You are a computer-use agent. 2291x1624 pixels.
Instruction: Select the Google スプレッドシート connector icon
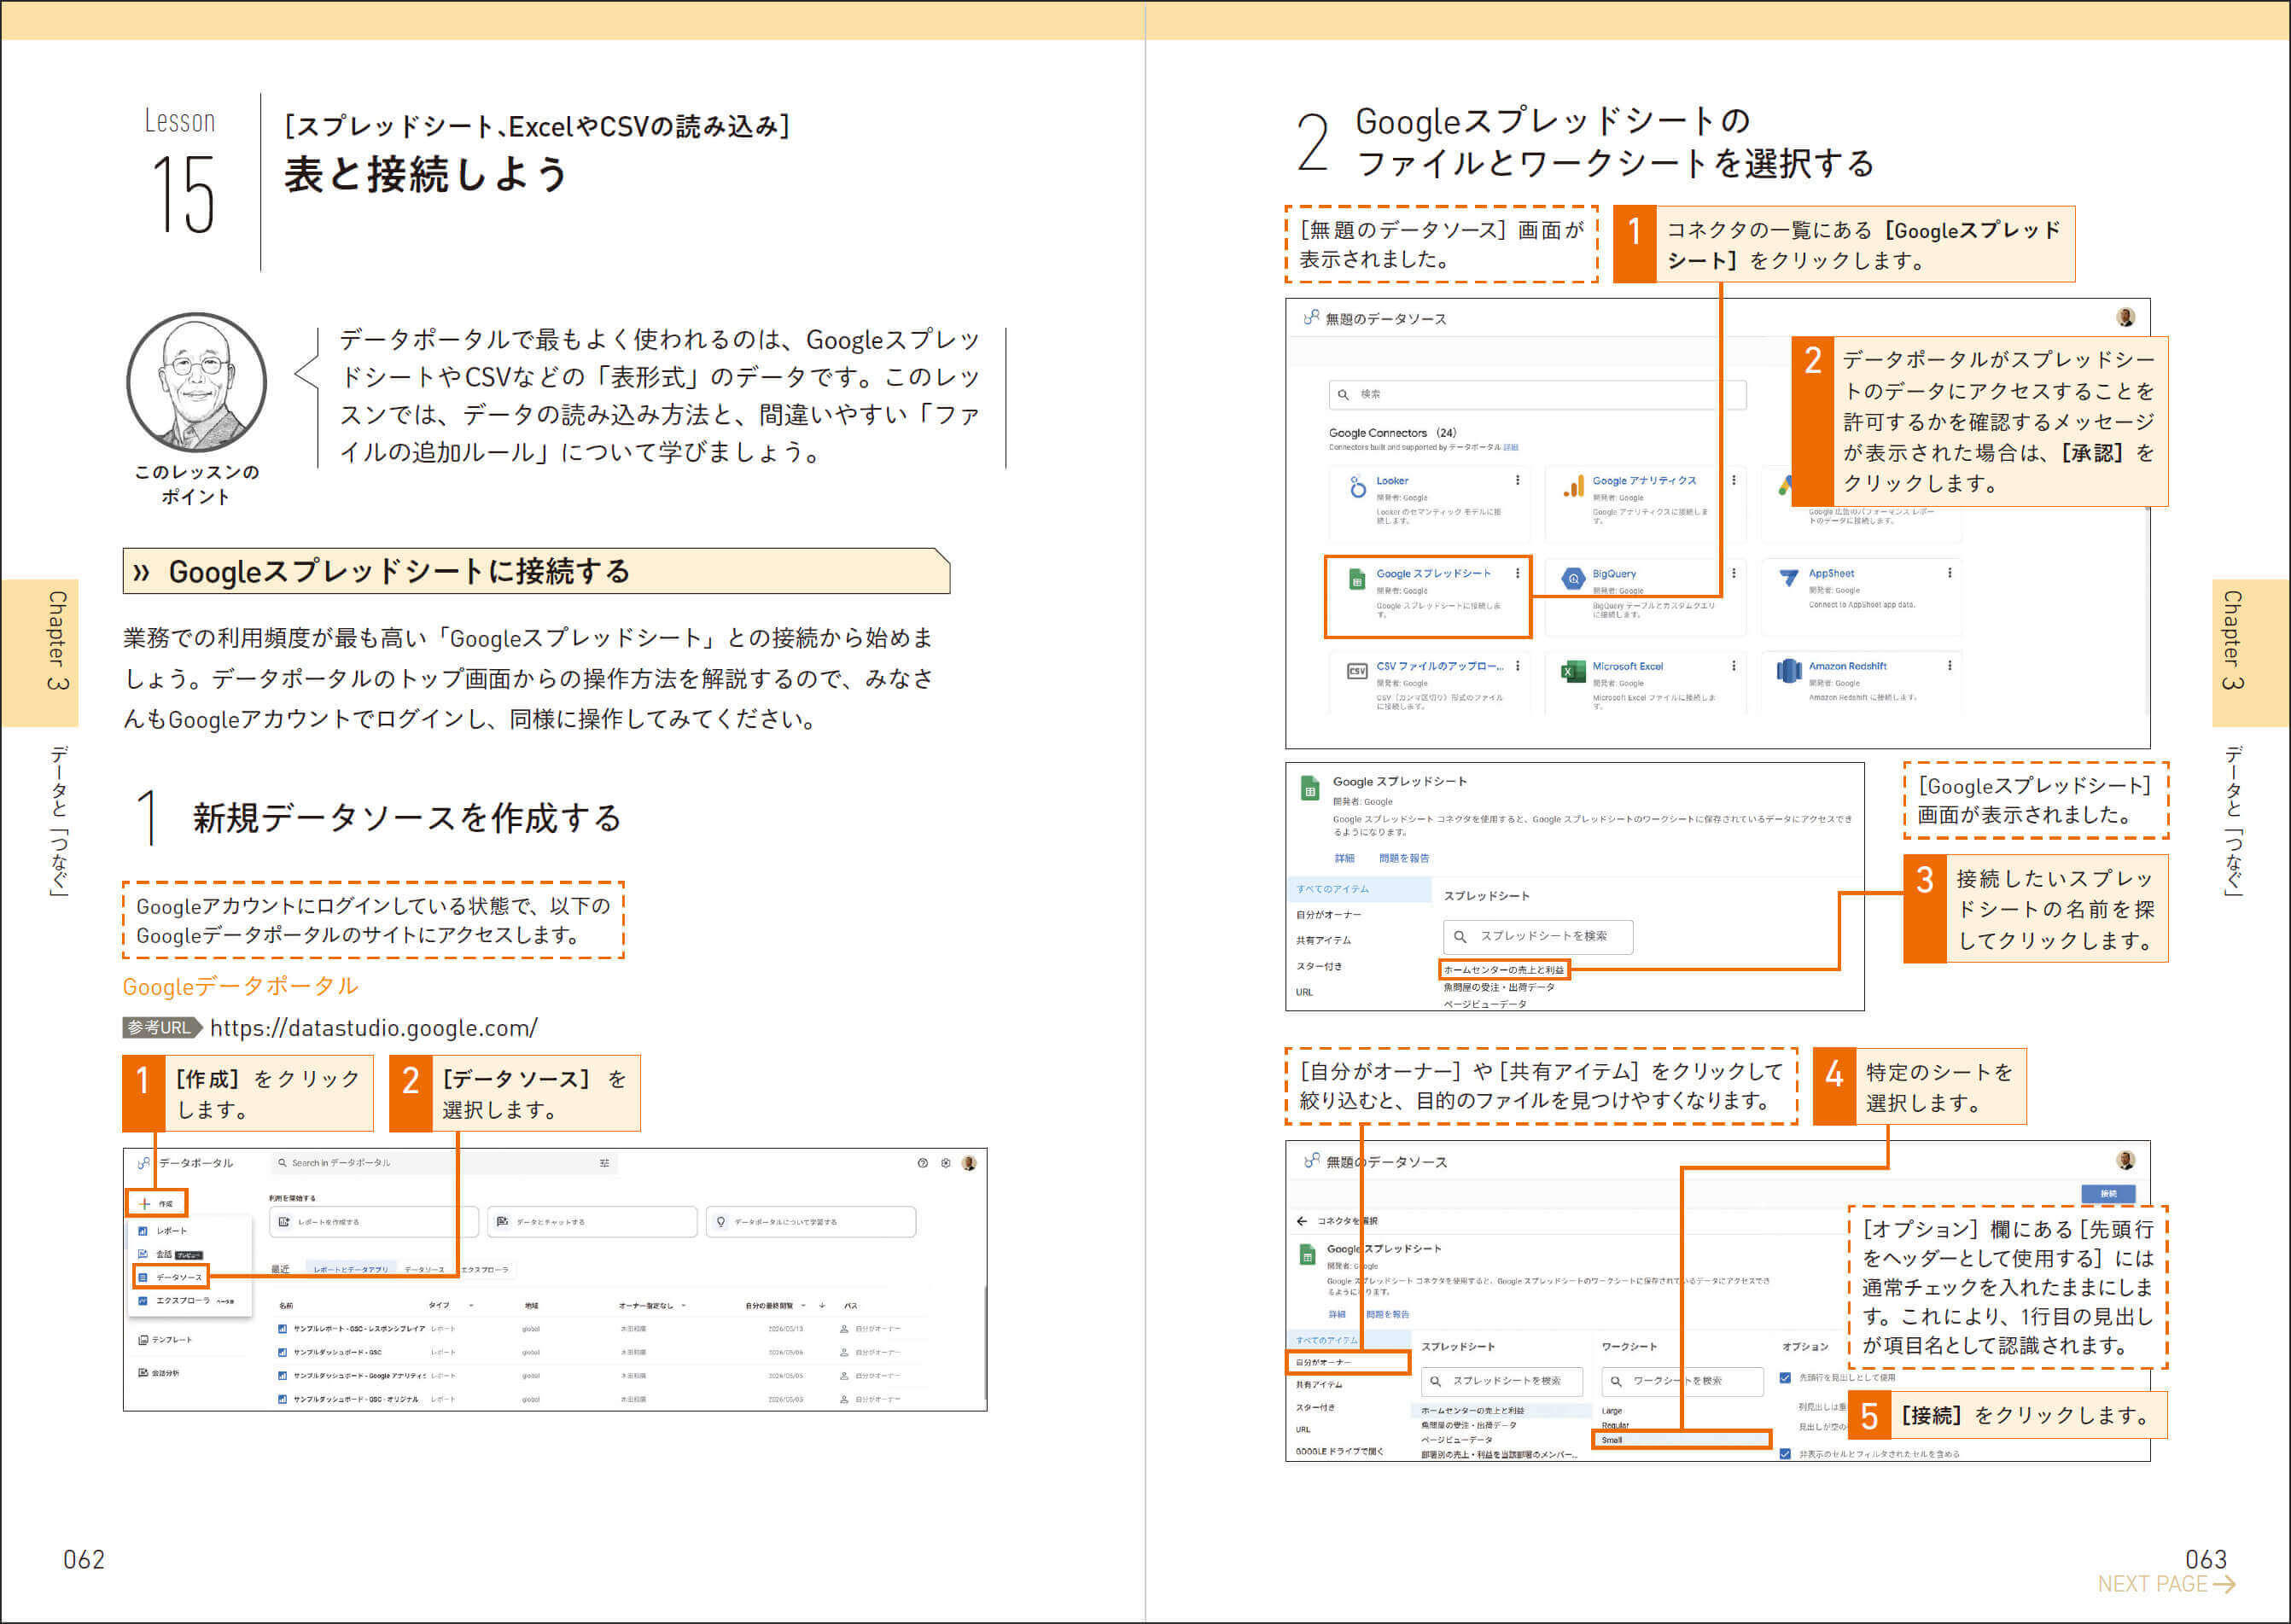(1357, 579)
